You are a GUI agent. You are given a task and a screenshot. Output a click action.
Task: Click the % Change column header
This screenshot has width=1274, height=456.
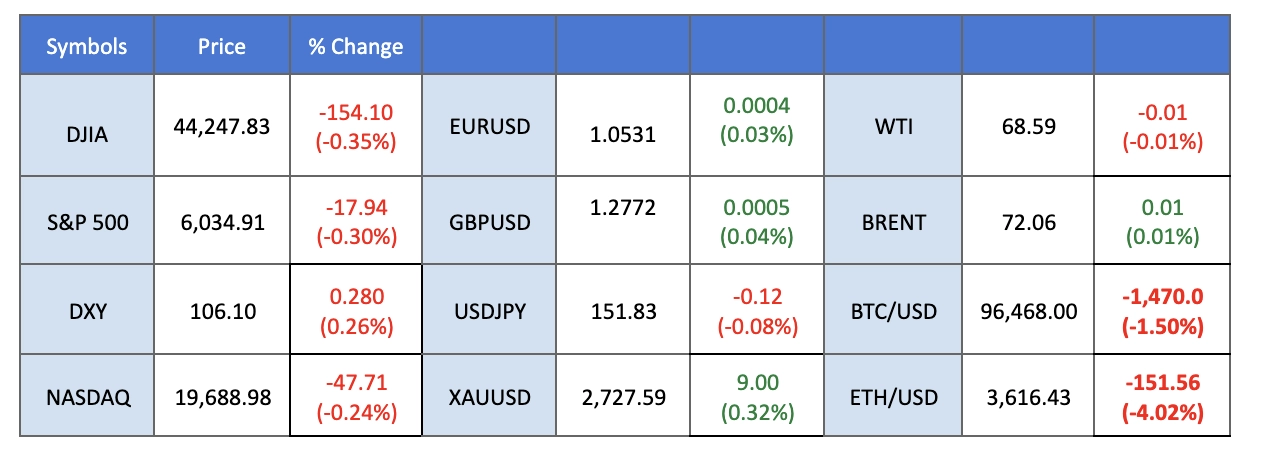click(355, 46)
